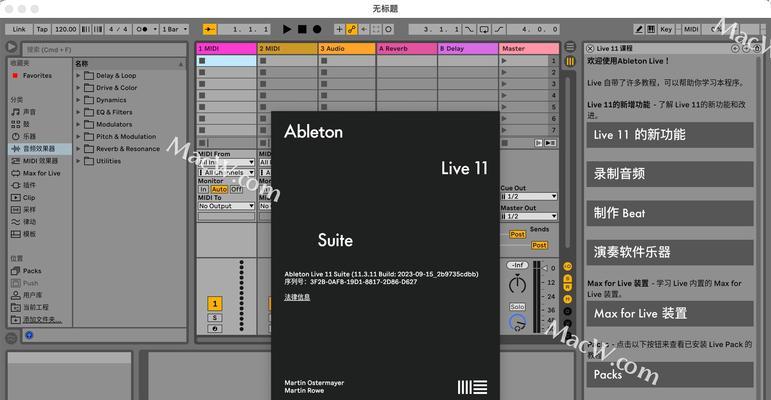
Task: Start playback with the Play button
Action: tap(287, 30)
